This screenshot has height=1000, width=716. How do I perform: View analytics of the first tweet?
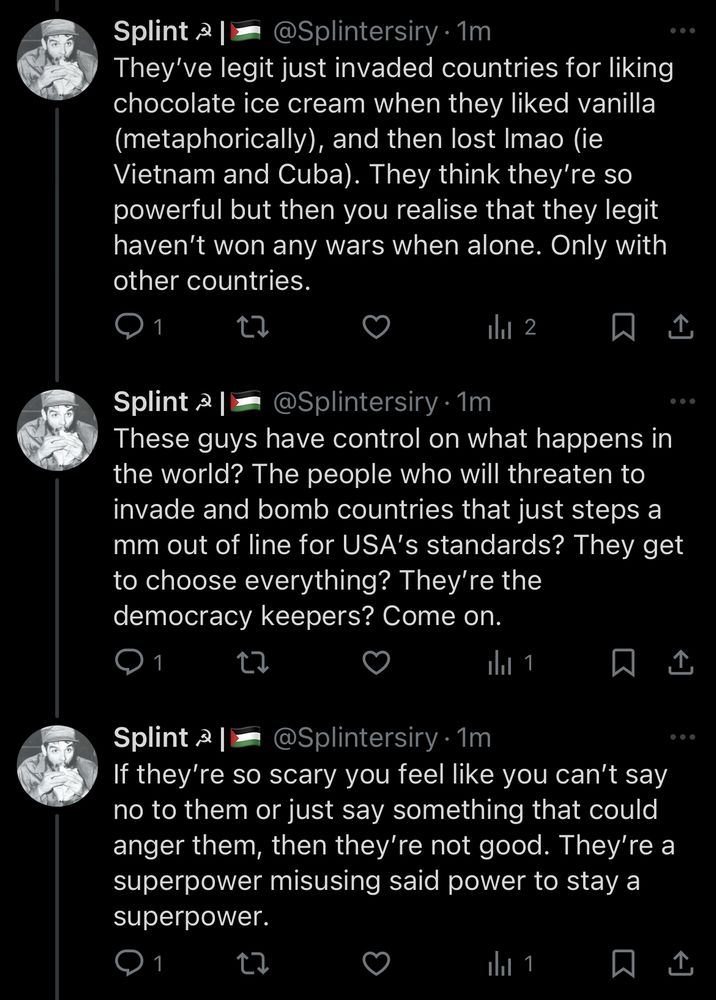point(501,327)
